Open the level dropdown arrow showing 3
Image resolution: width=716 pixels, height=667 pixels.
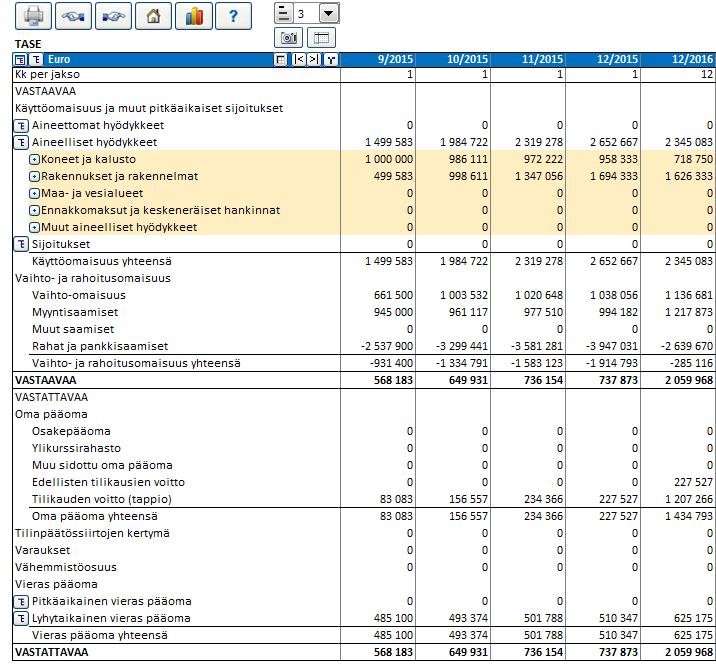tap(329, 14)
